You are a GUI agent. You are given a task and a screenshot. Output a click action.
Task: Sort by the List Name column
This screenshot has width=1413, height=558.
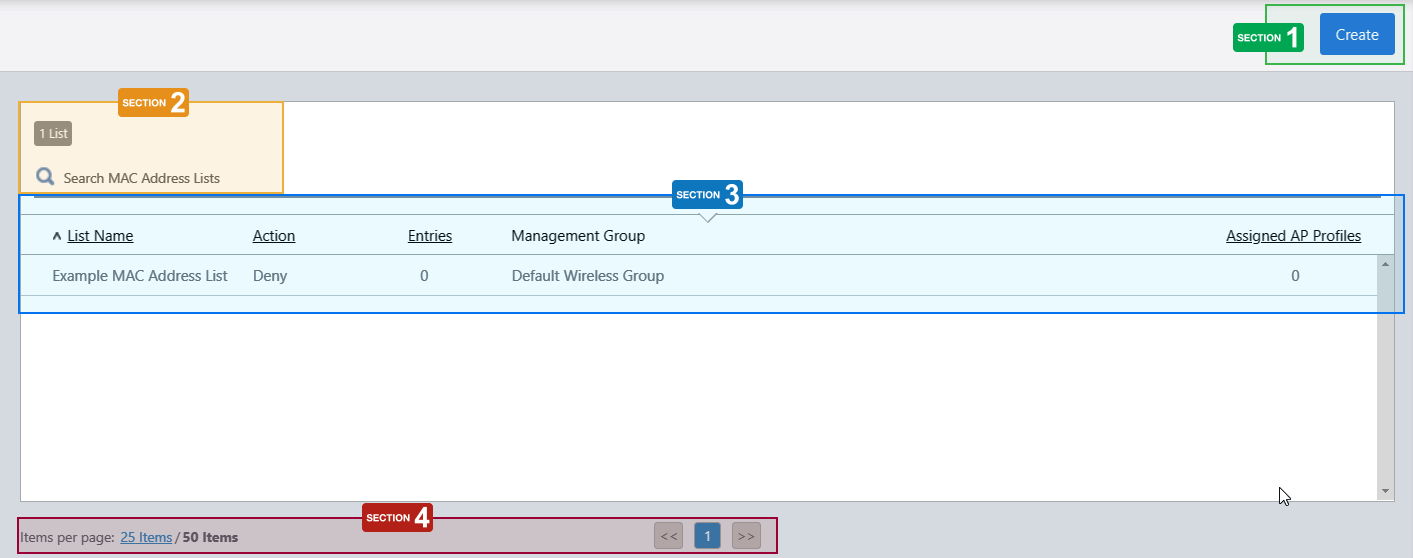(100, 236)
